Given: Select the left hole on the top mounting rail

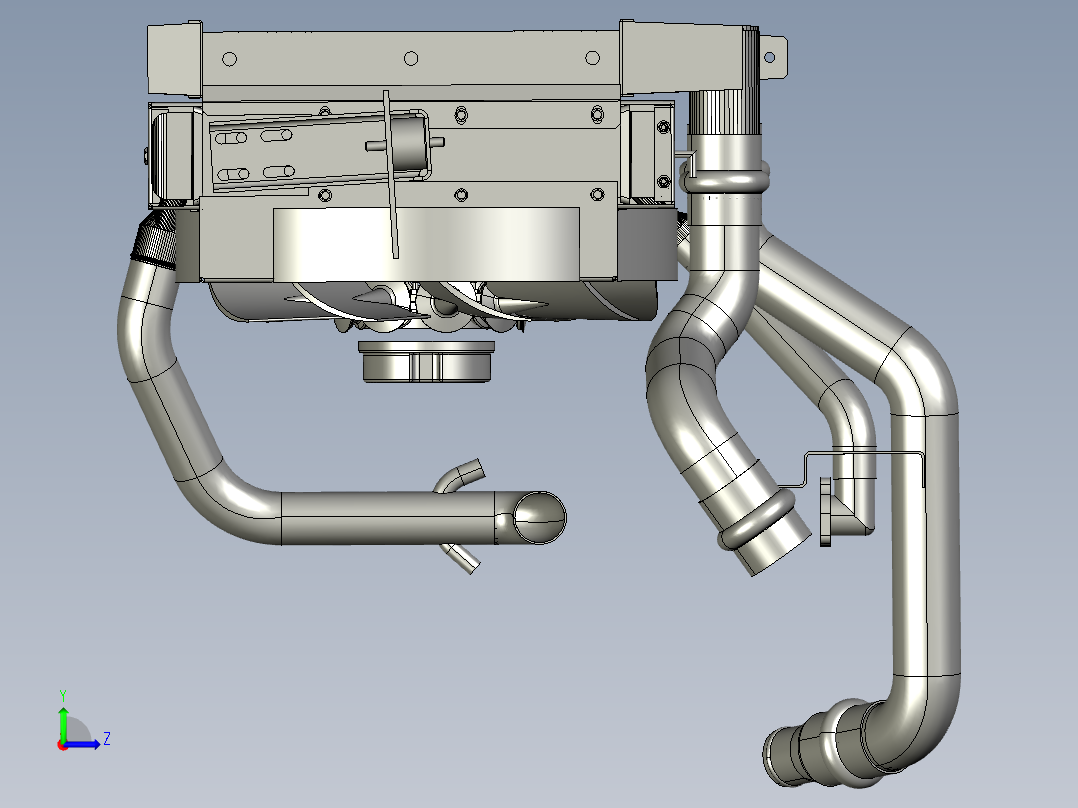Looking at the screenshot, I should point(230,59).
